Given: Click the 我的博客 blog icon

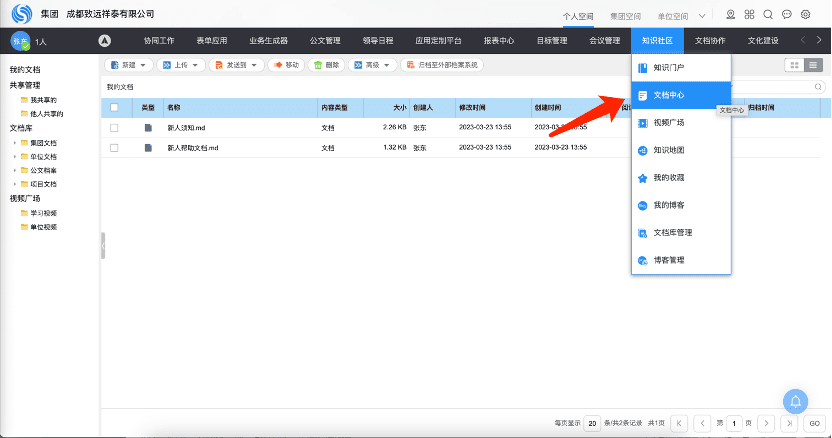Looking at the screenshot, I should click(643, 205).
